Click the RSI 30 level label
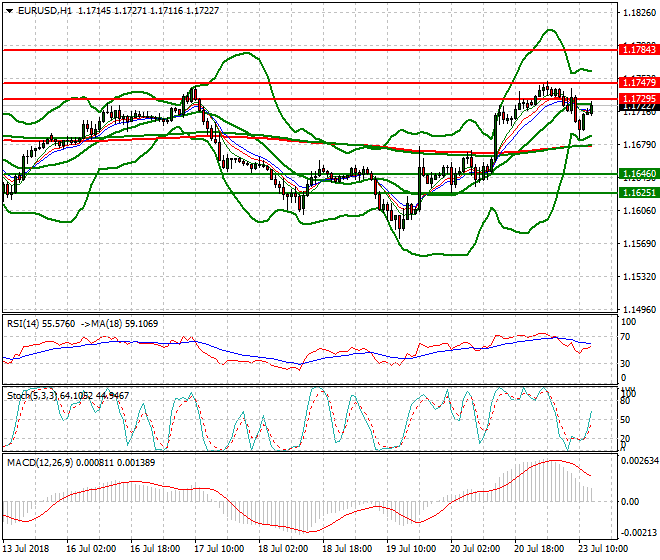The width and height of the screenshot is (660, 560). 625,363
